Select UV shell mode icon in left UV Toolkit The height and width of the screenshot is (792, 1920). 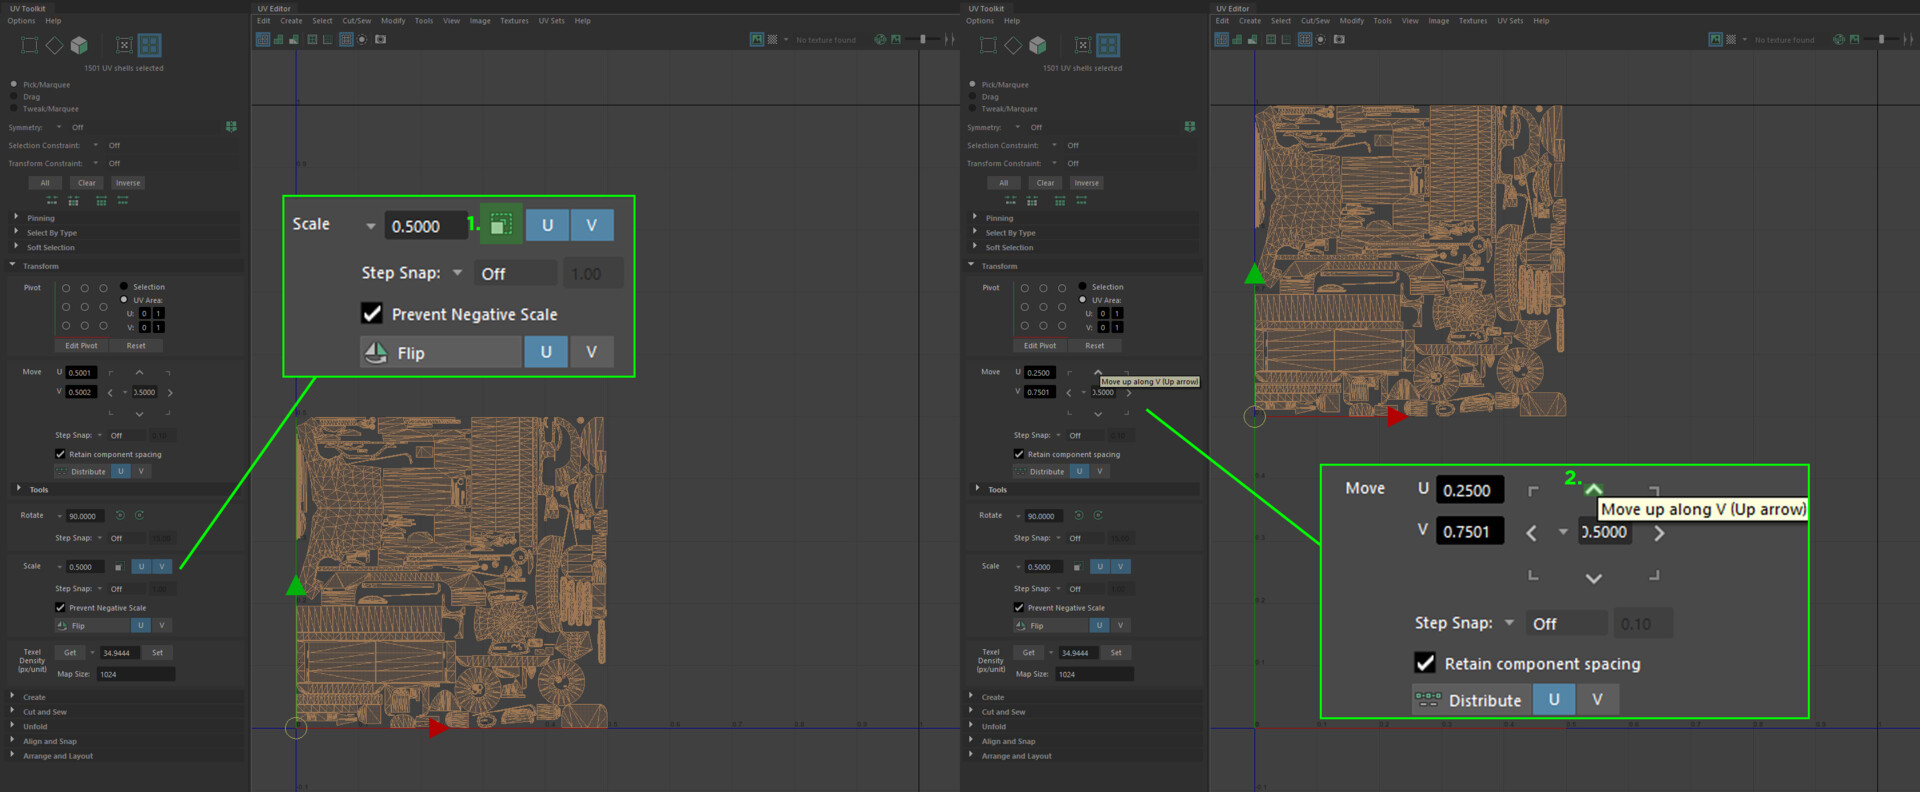click(x=149, y=45)
